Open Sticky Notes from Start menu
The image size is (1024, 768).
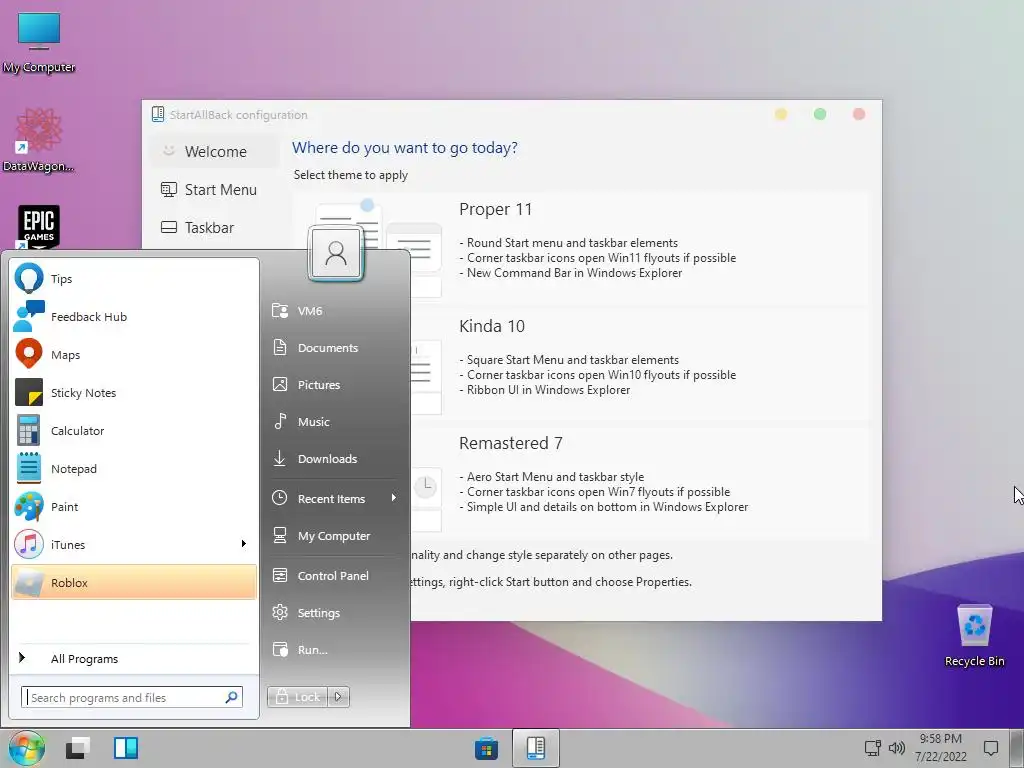[134, 392]
